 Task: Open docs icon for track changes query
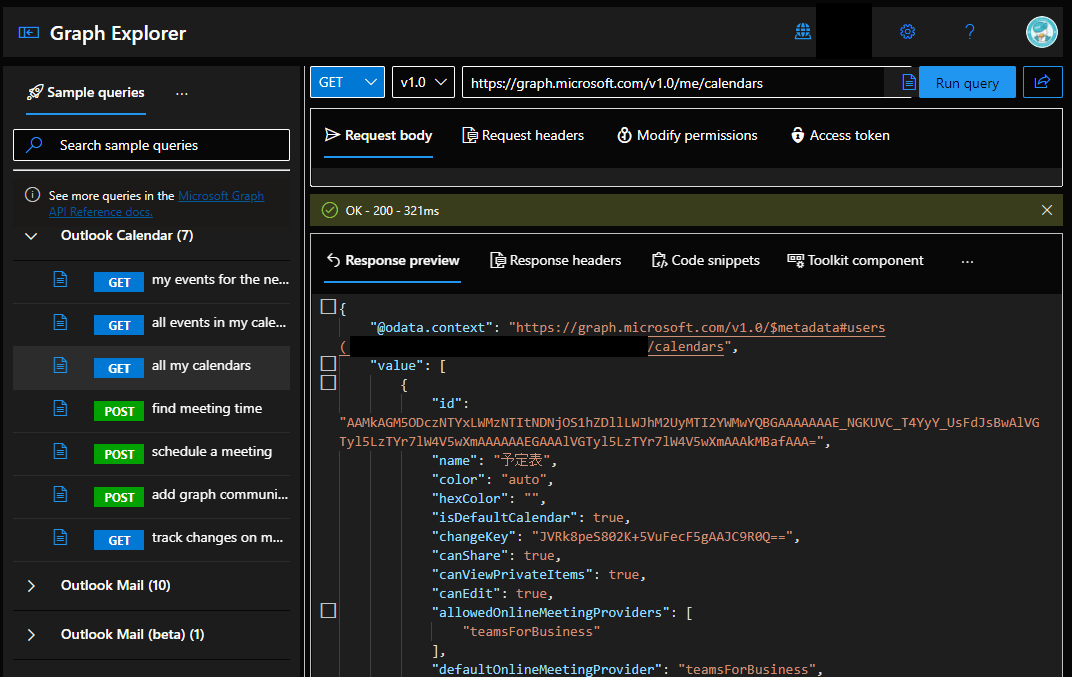coord(60,537)
